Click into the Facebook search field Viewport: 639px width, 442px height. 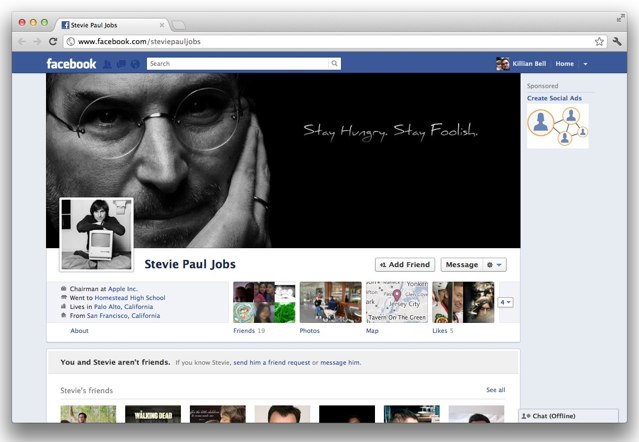pos(238,64)
